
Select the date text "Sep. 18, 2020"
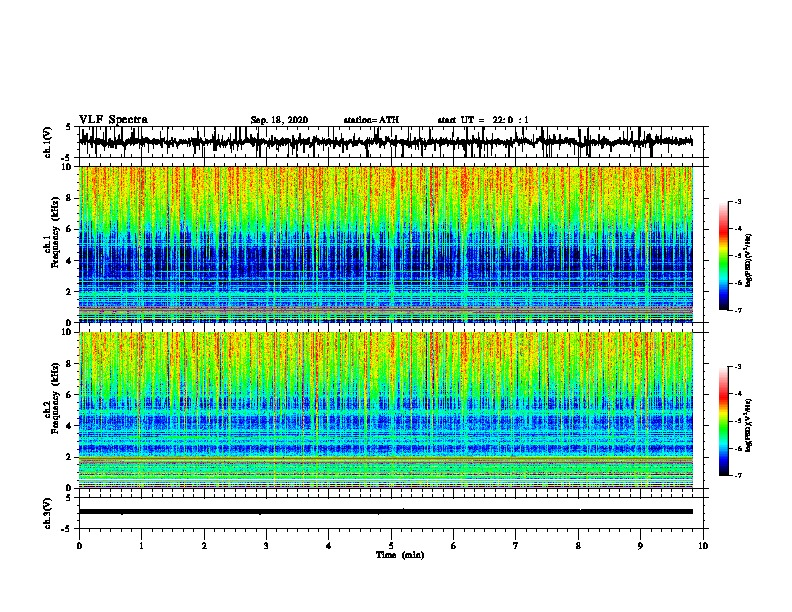pos(279,120)
